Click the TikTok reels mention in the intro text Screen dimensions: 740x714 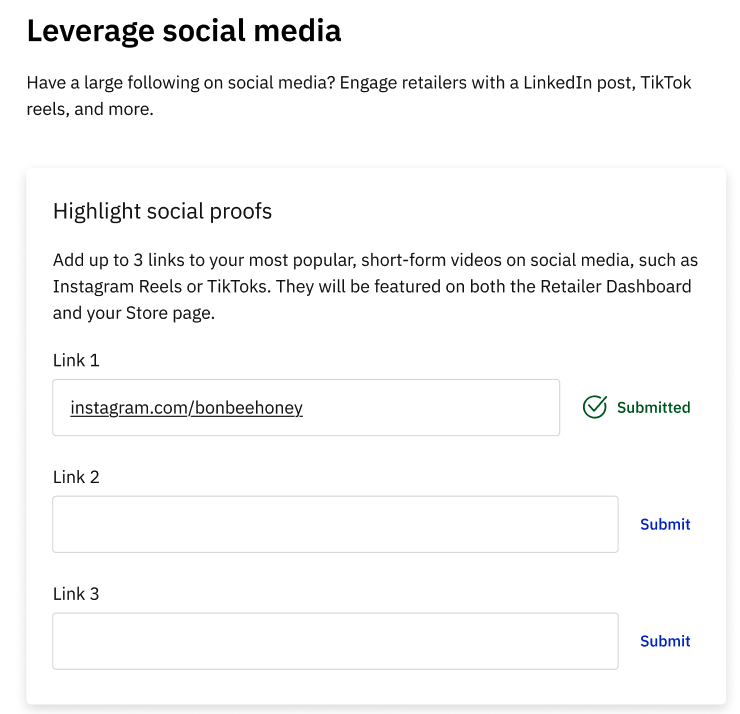pos(359,96)
